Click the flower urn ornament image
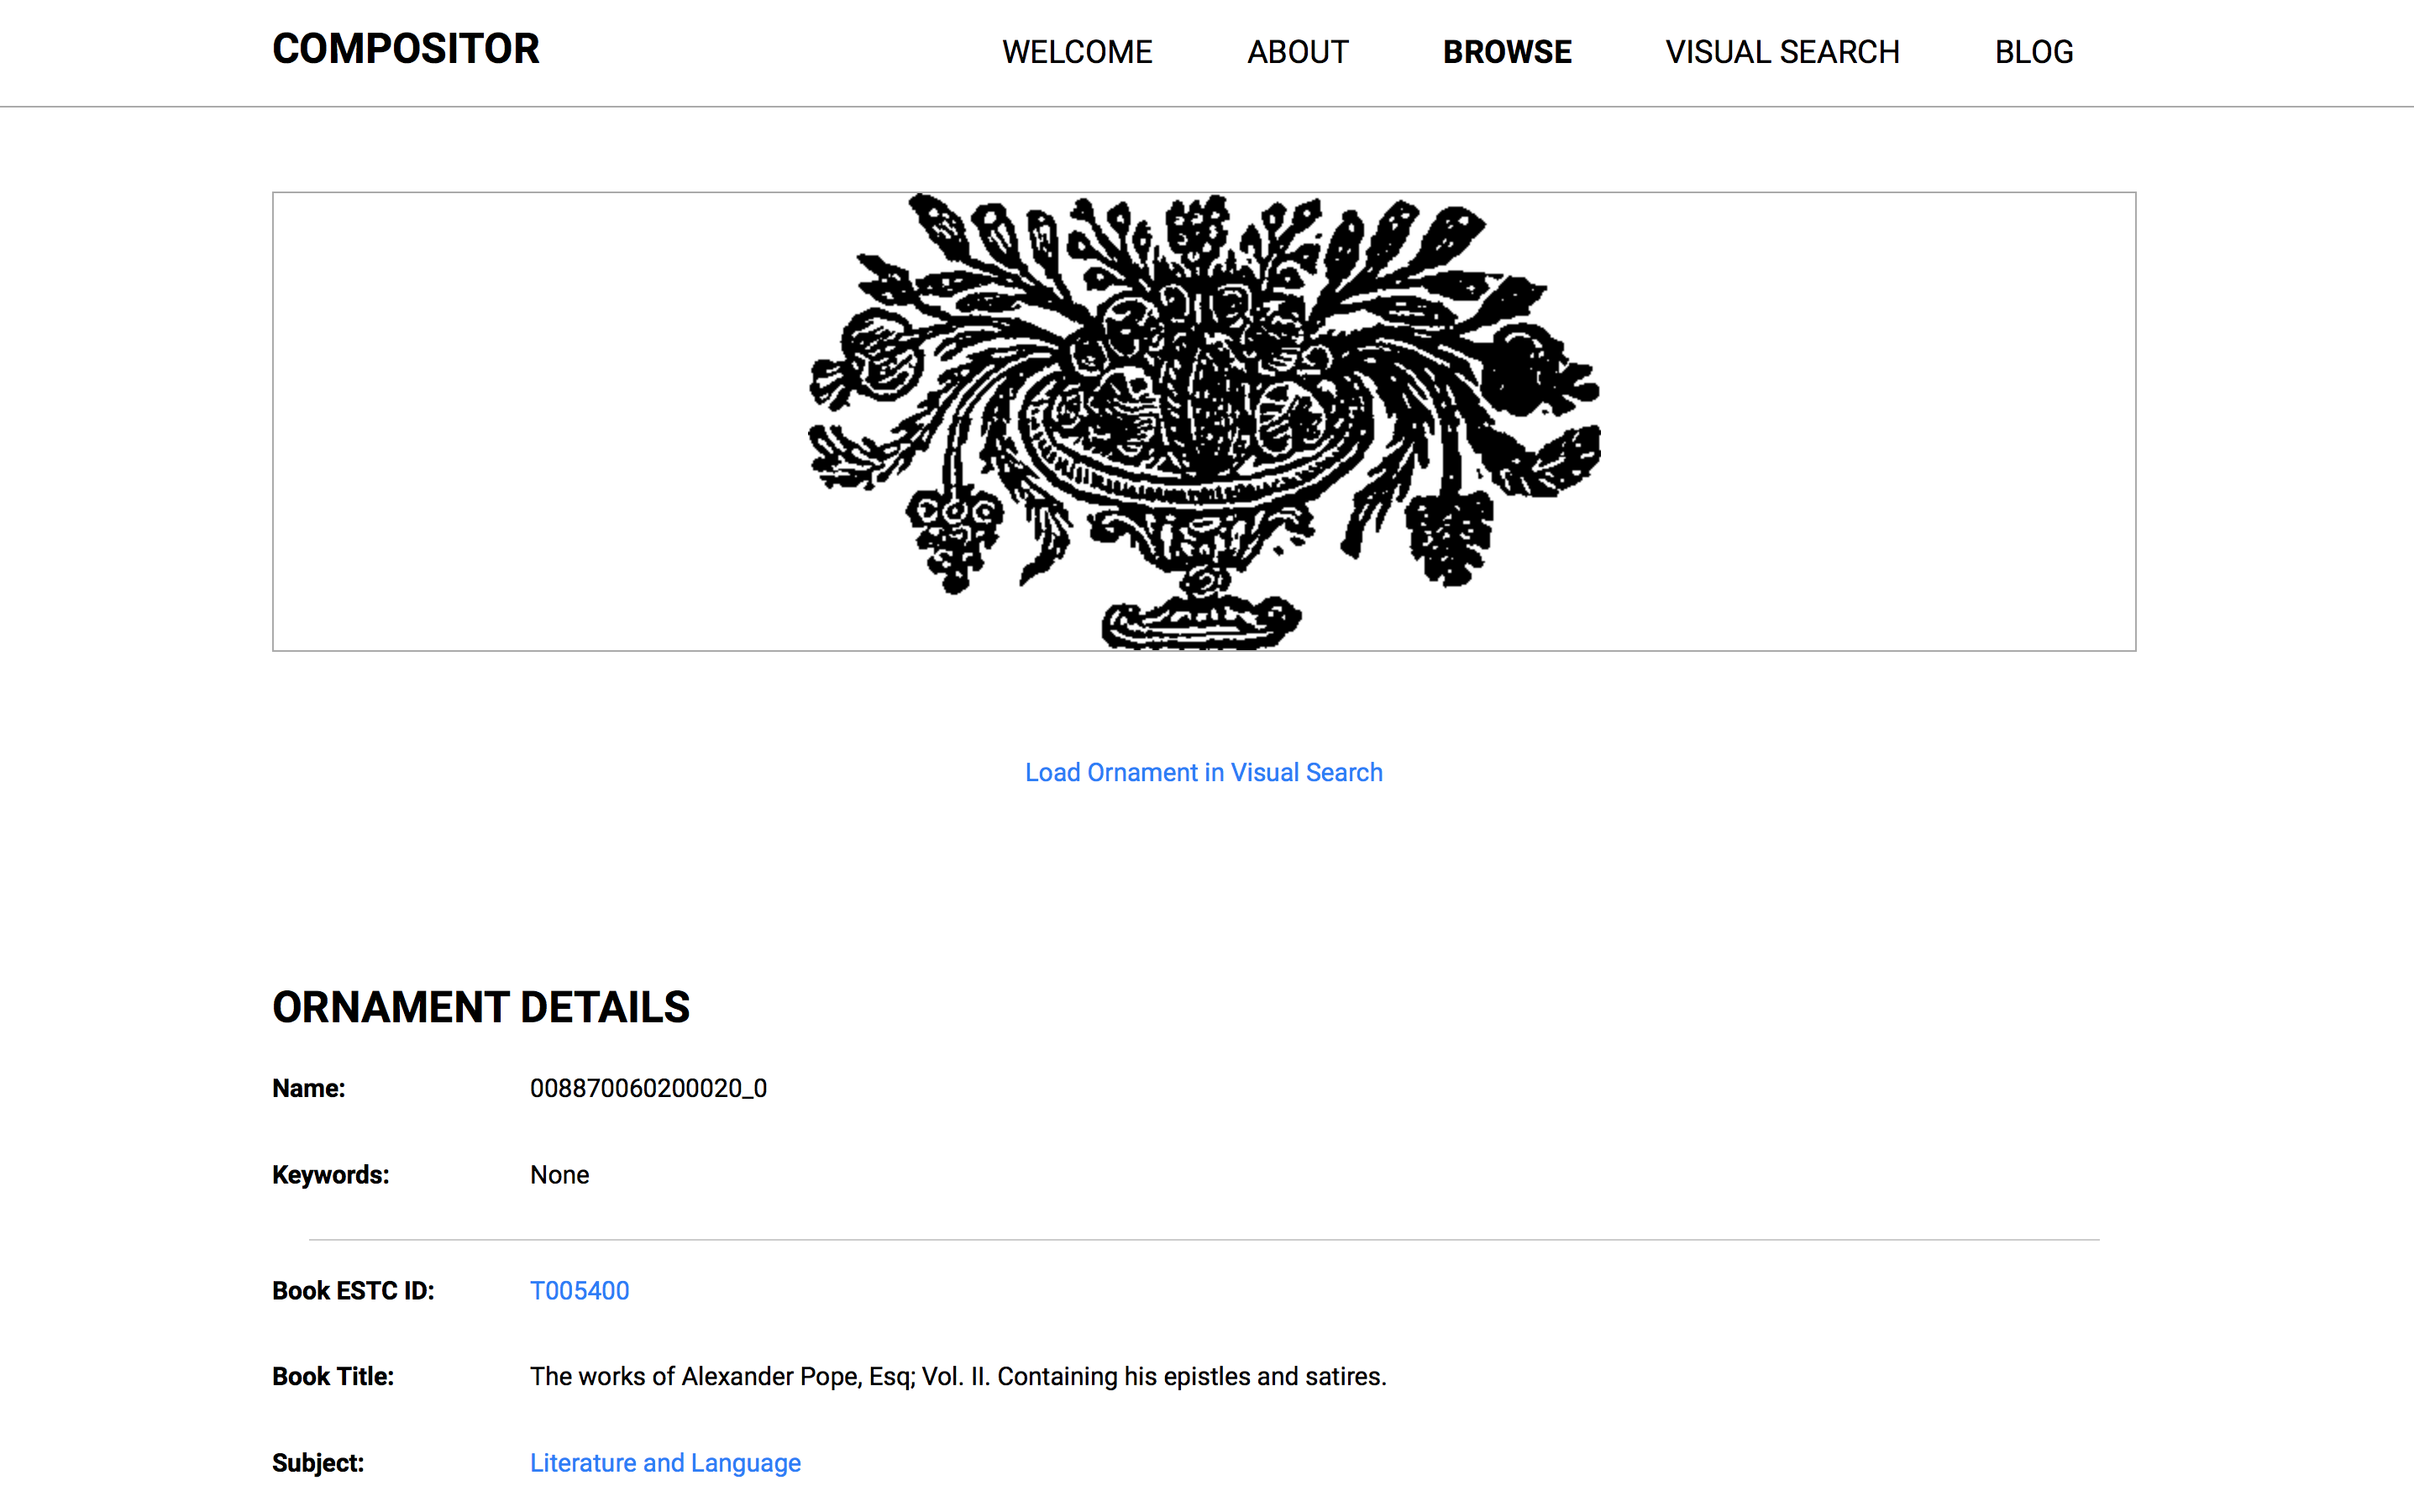The width and height of the screenshot is (2414, 1512). point(1204,421)
